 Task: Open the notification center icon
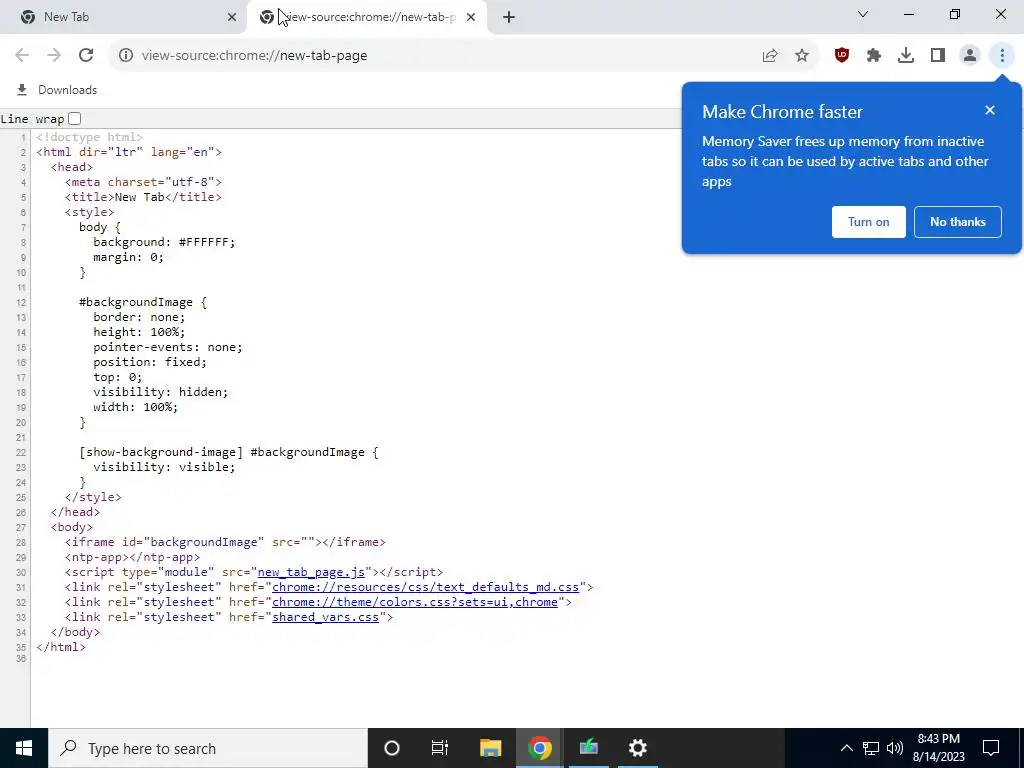point(991,748)
